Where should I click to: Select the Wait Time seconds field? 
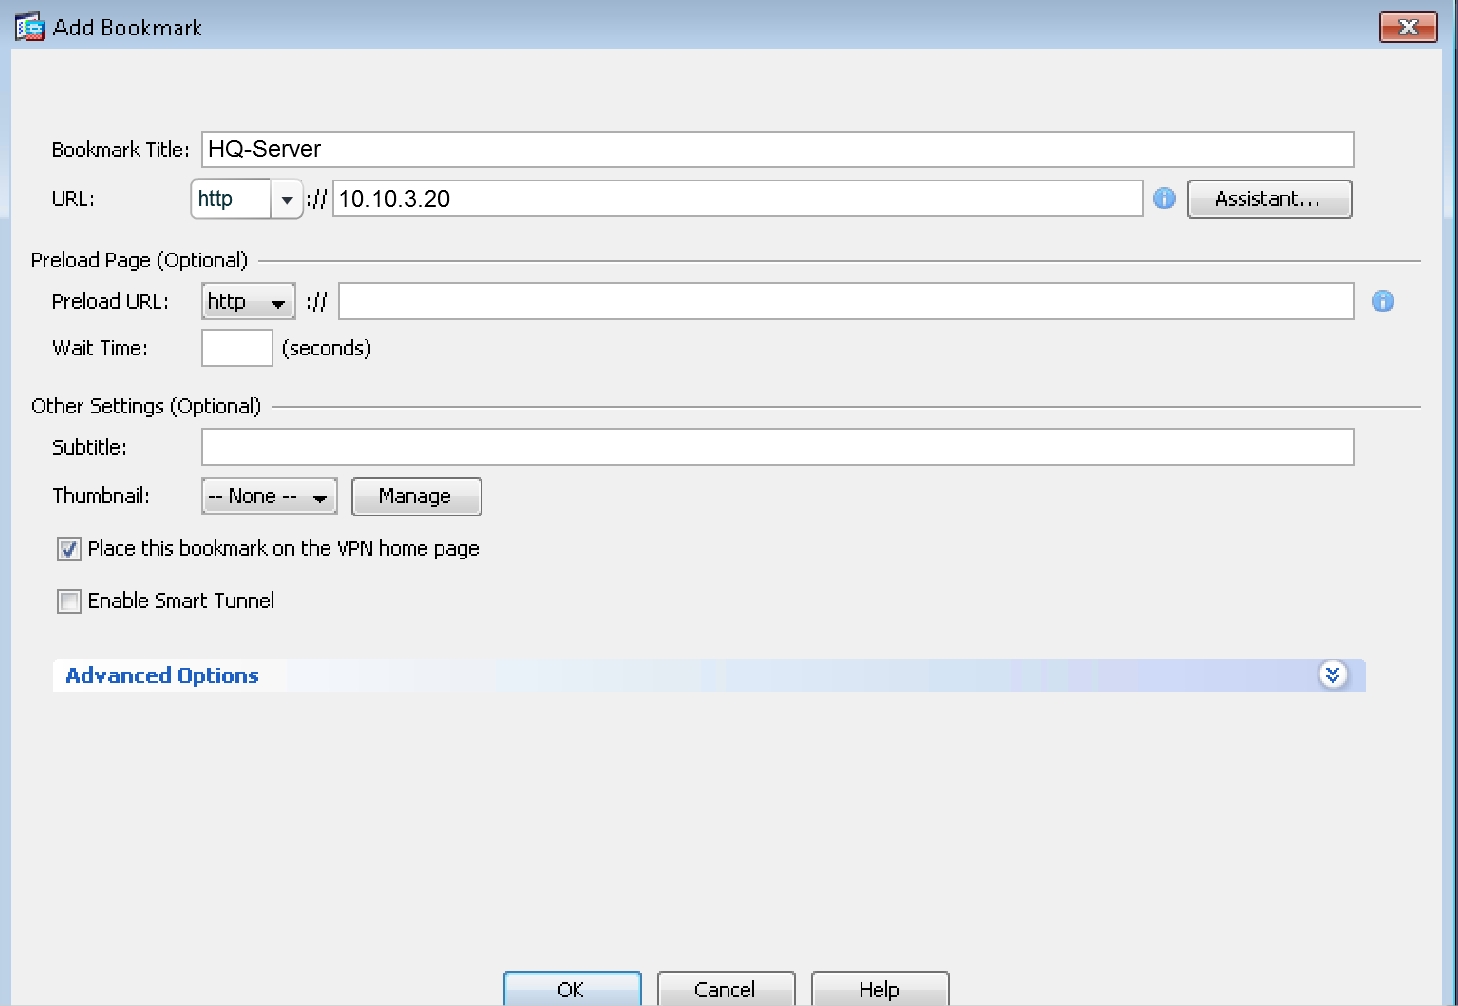(237, 348)
